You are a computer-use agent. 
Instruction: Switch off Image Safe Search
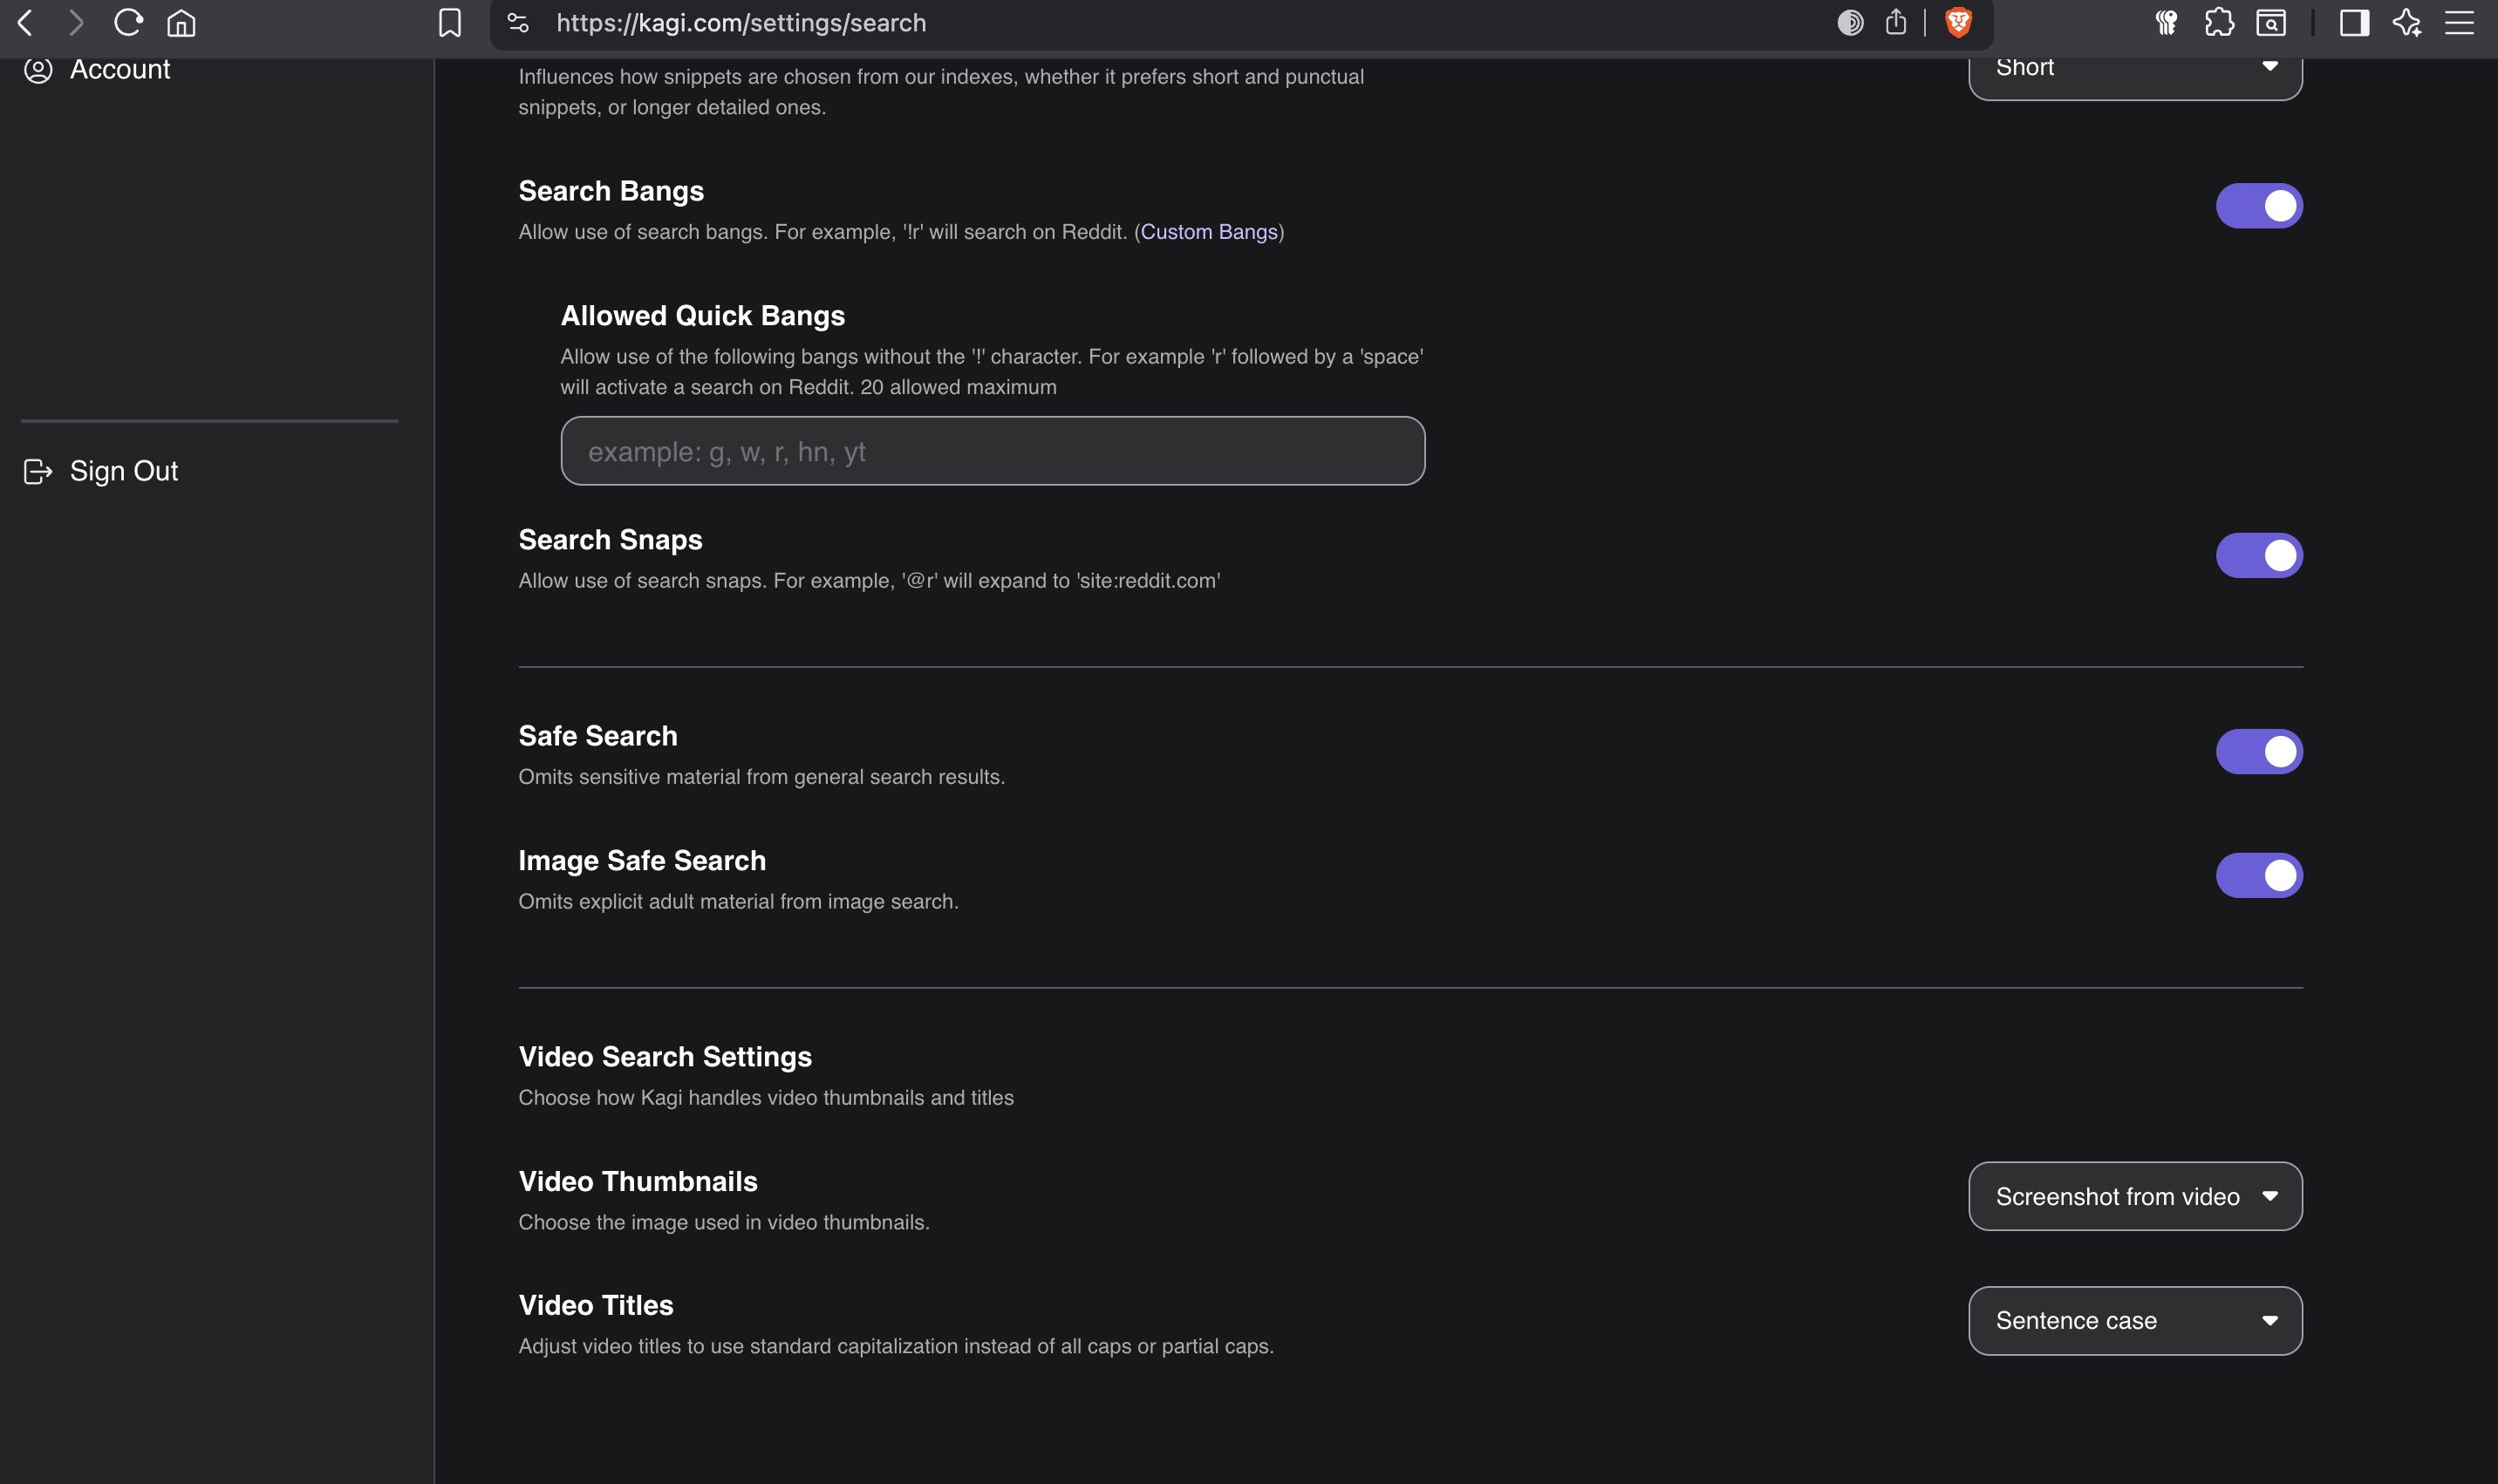click(x=2259, y=875)
